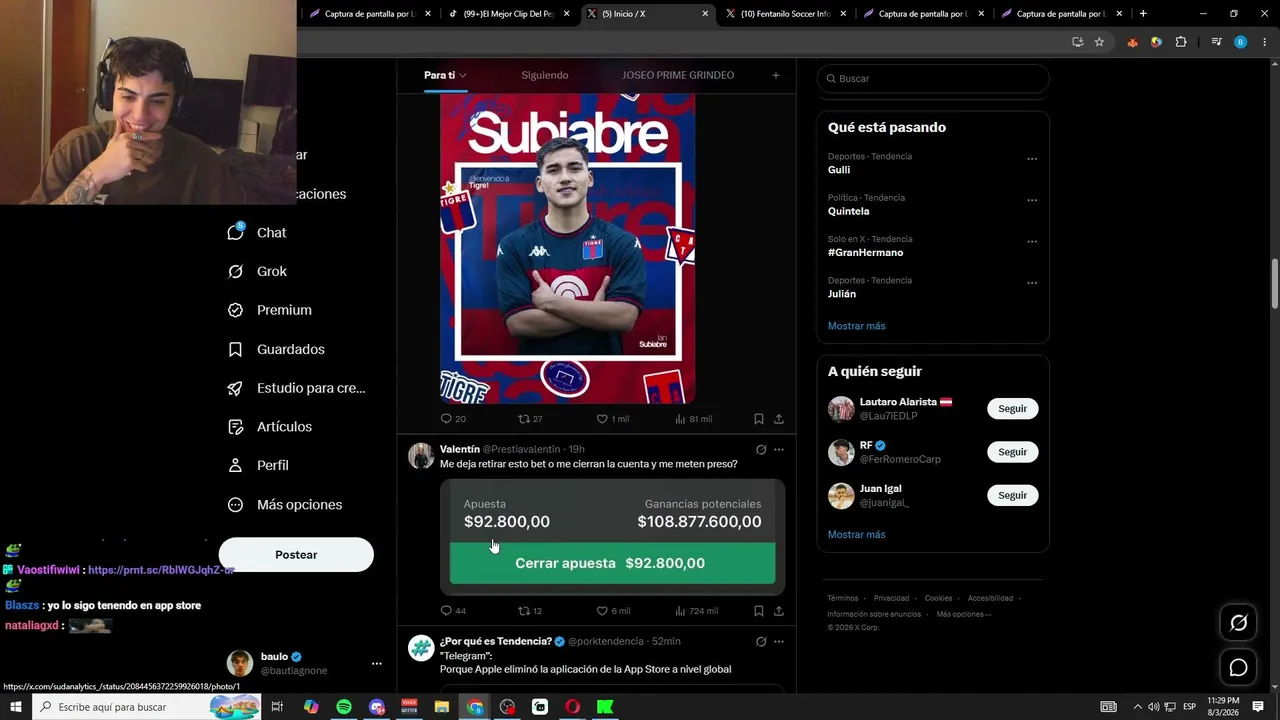
Task: Bookmark Valentín's bet post
Action: (x=759, y=611)
